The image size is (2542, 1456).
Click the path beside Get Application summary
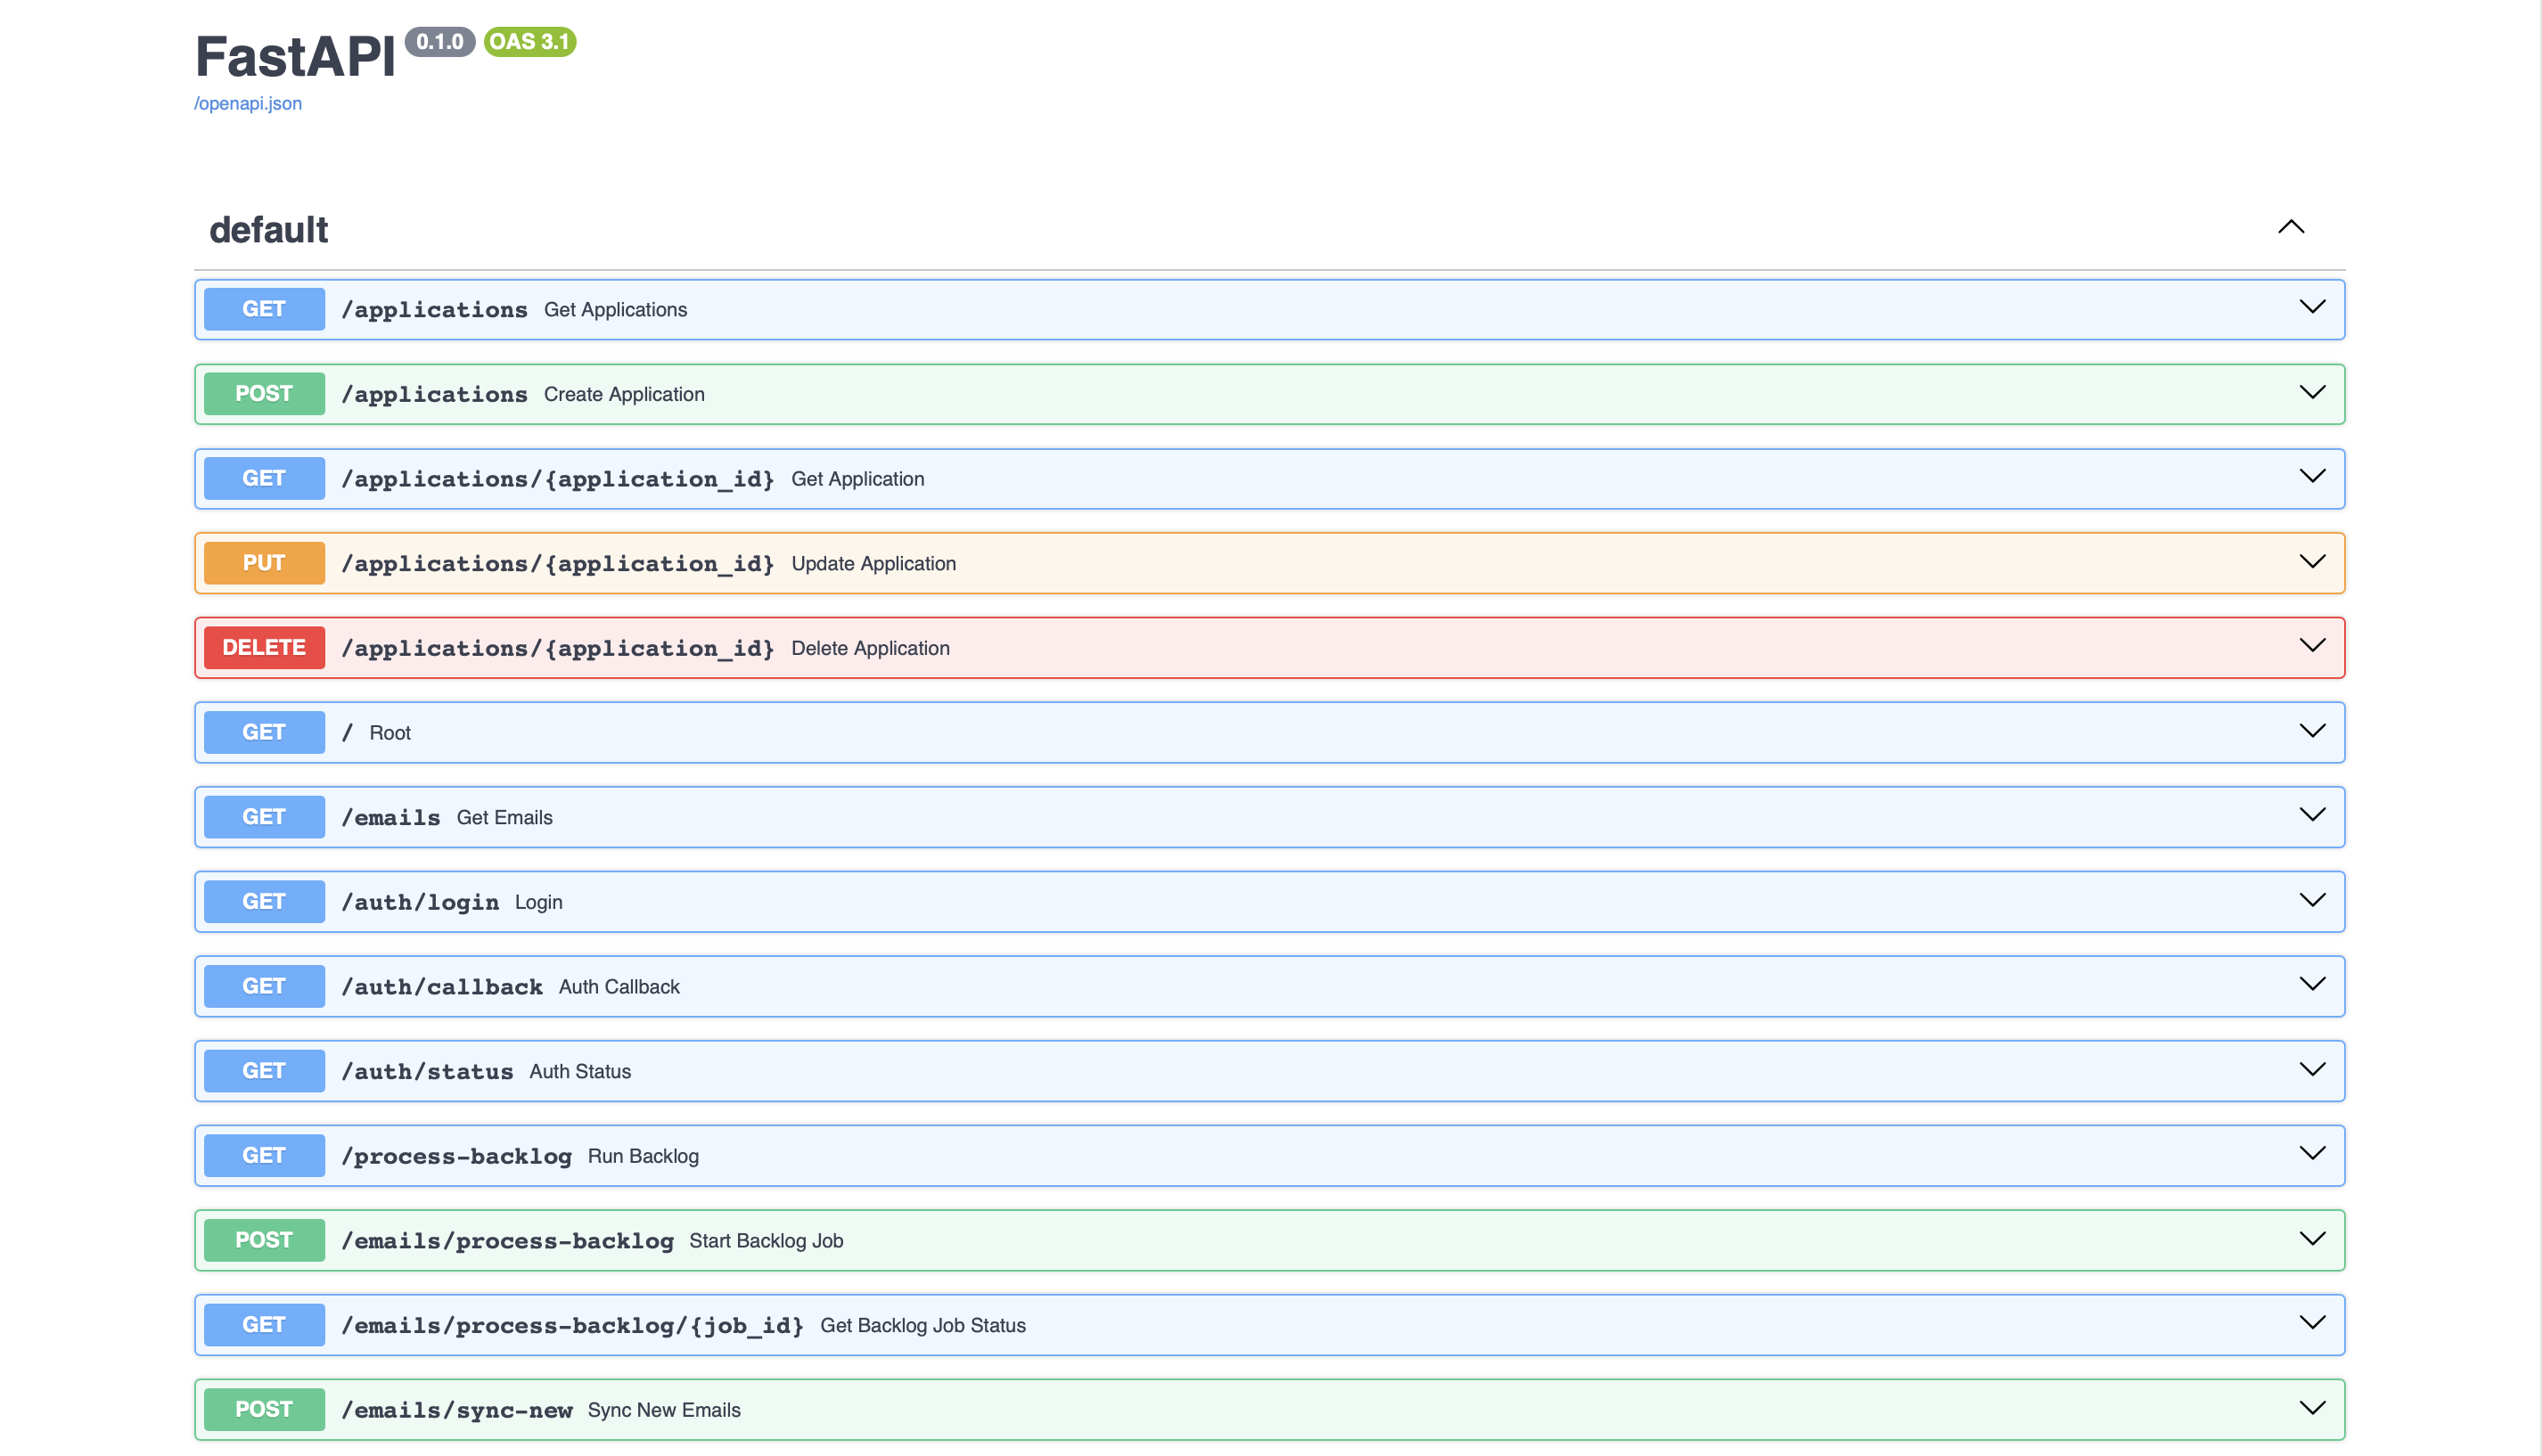(x=558, y=479)
